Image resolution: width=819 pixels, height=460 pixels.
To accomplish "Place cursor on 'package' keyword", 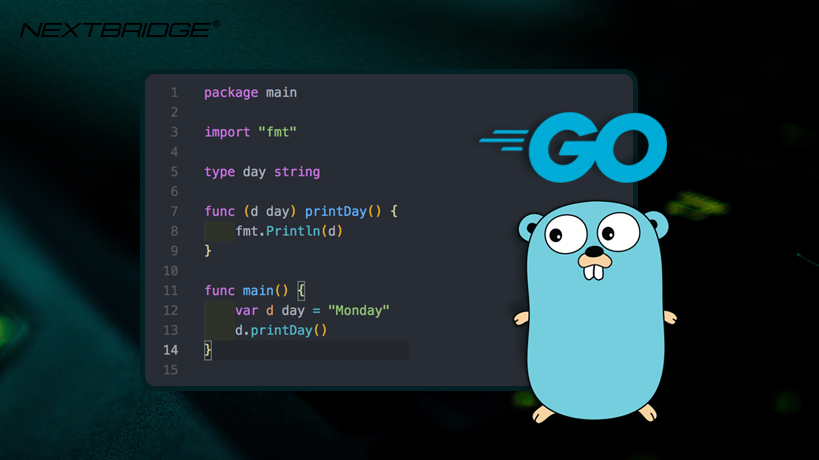I will pos(231,92).
